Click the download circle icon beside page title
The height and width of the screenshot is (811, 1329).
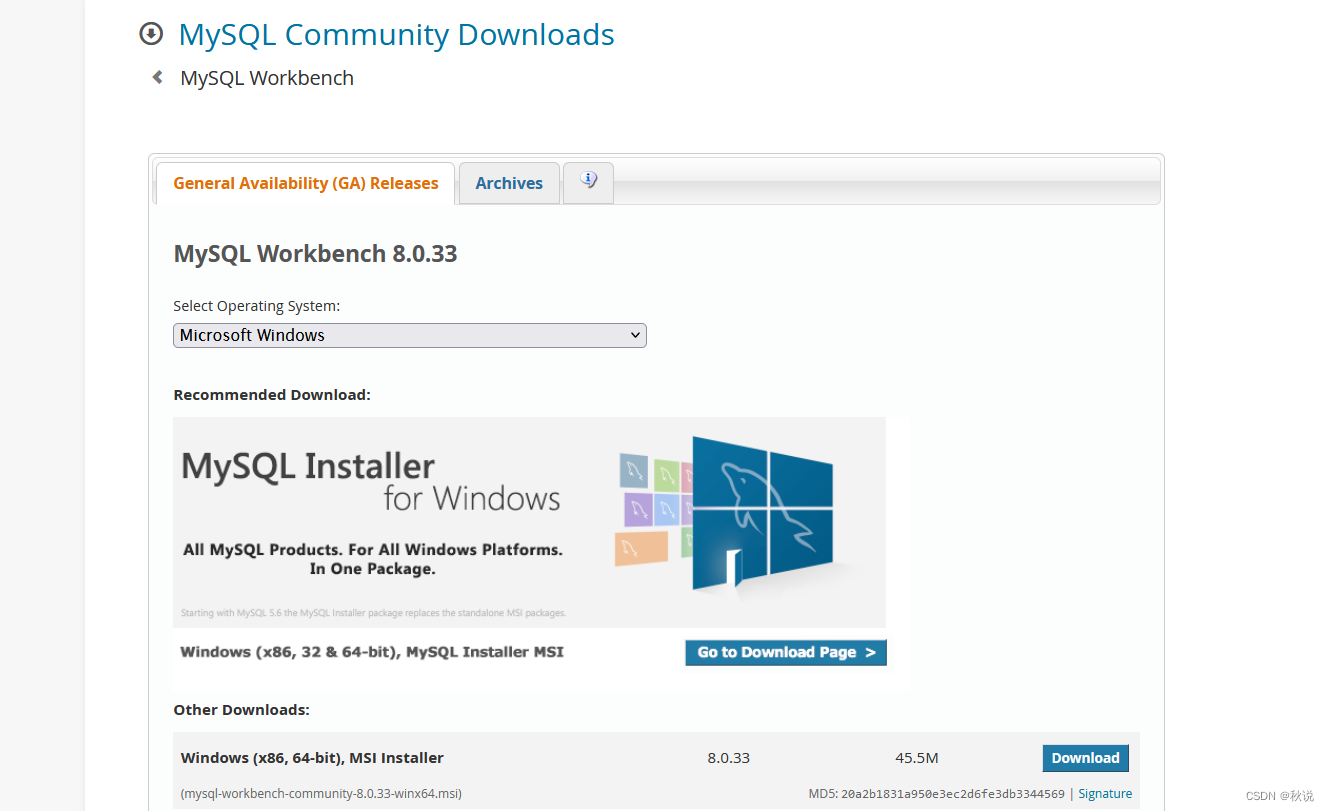(151, 34)
